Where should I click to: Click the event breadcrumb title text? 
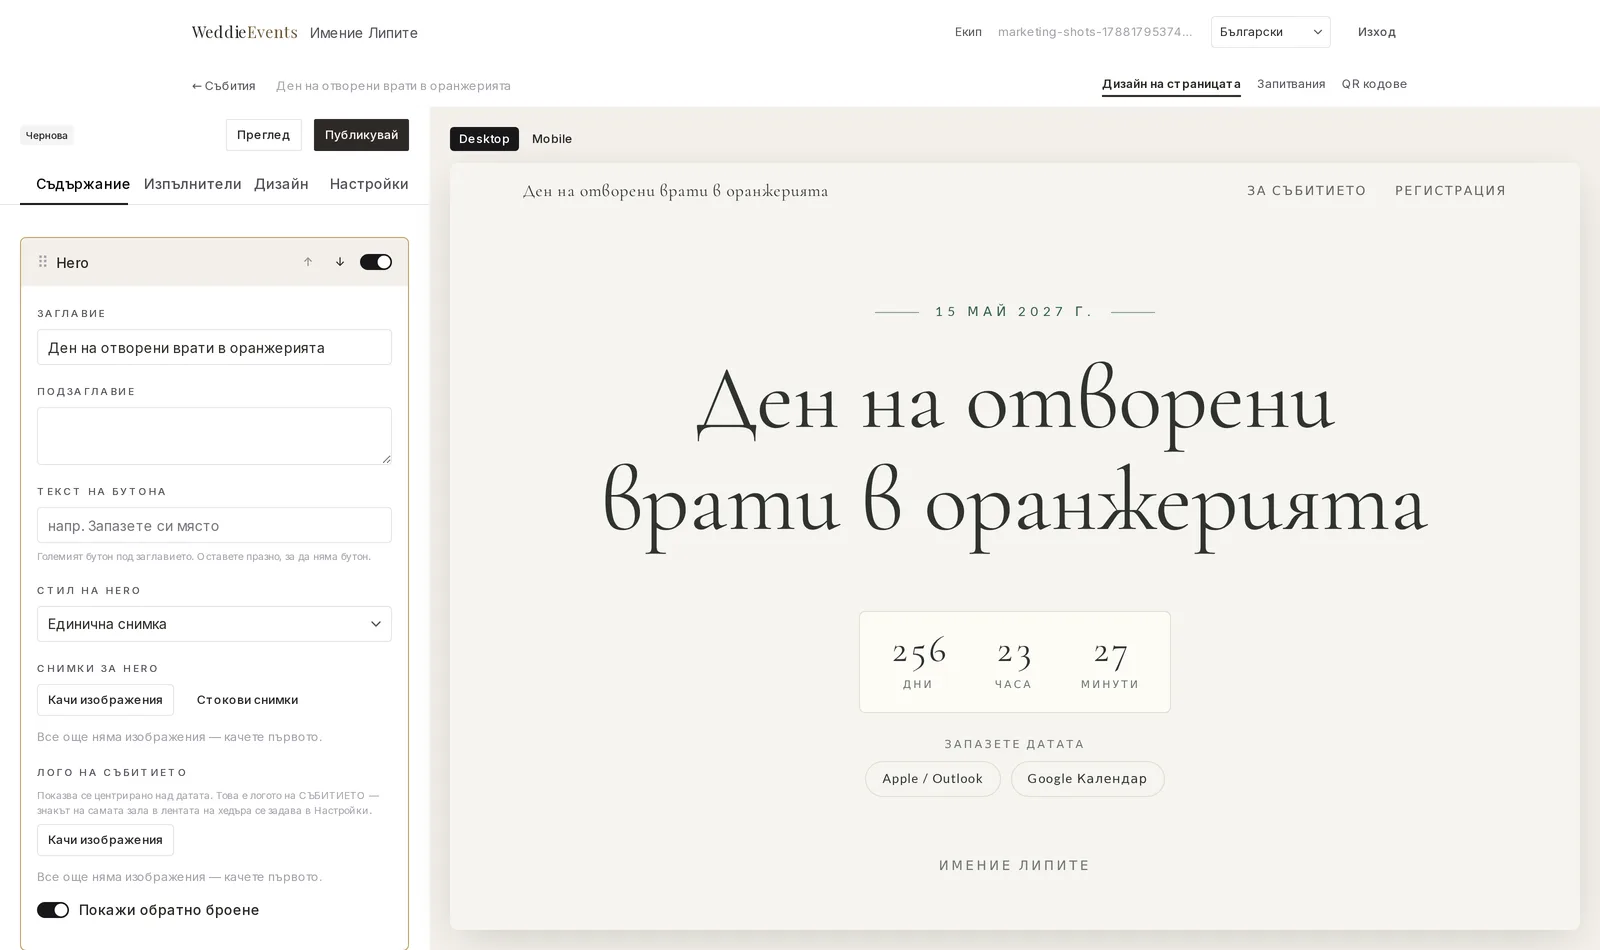tap(393, 86)
